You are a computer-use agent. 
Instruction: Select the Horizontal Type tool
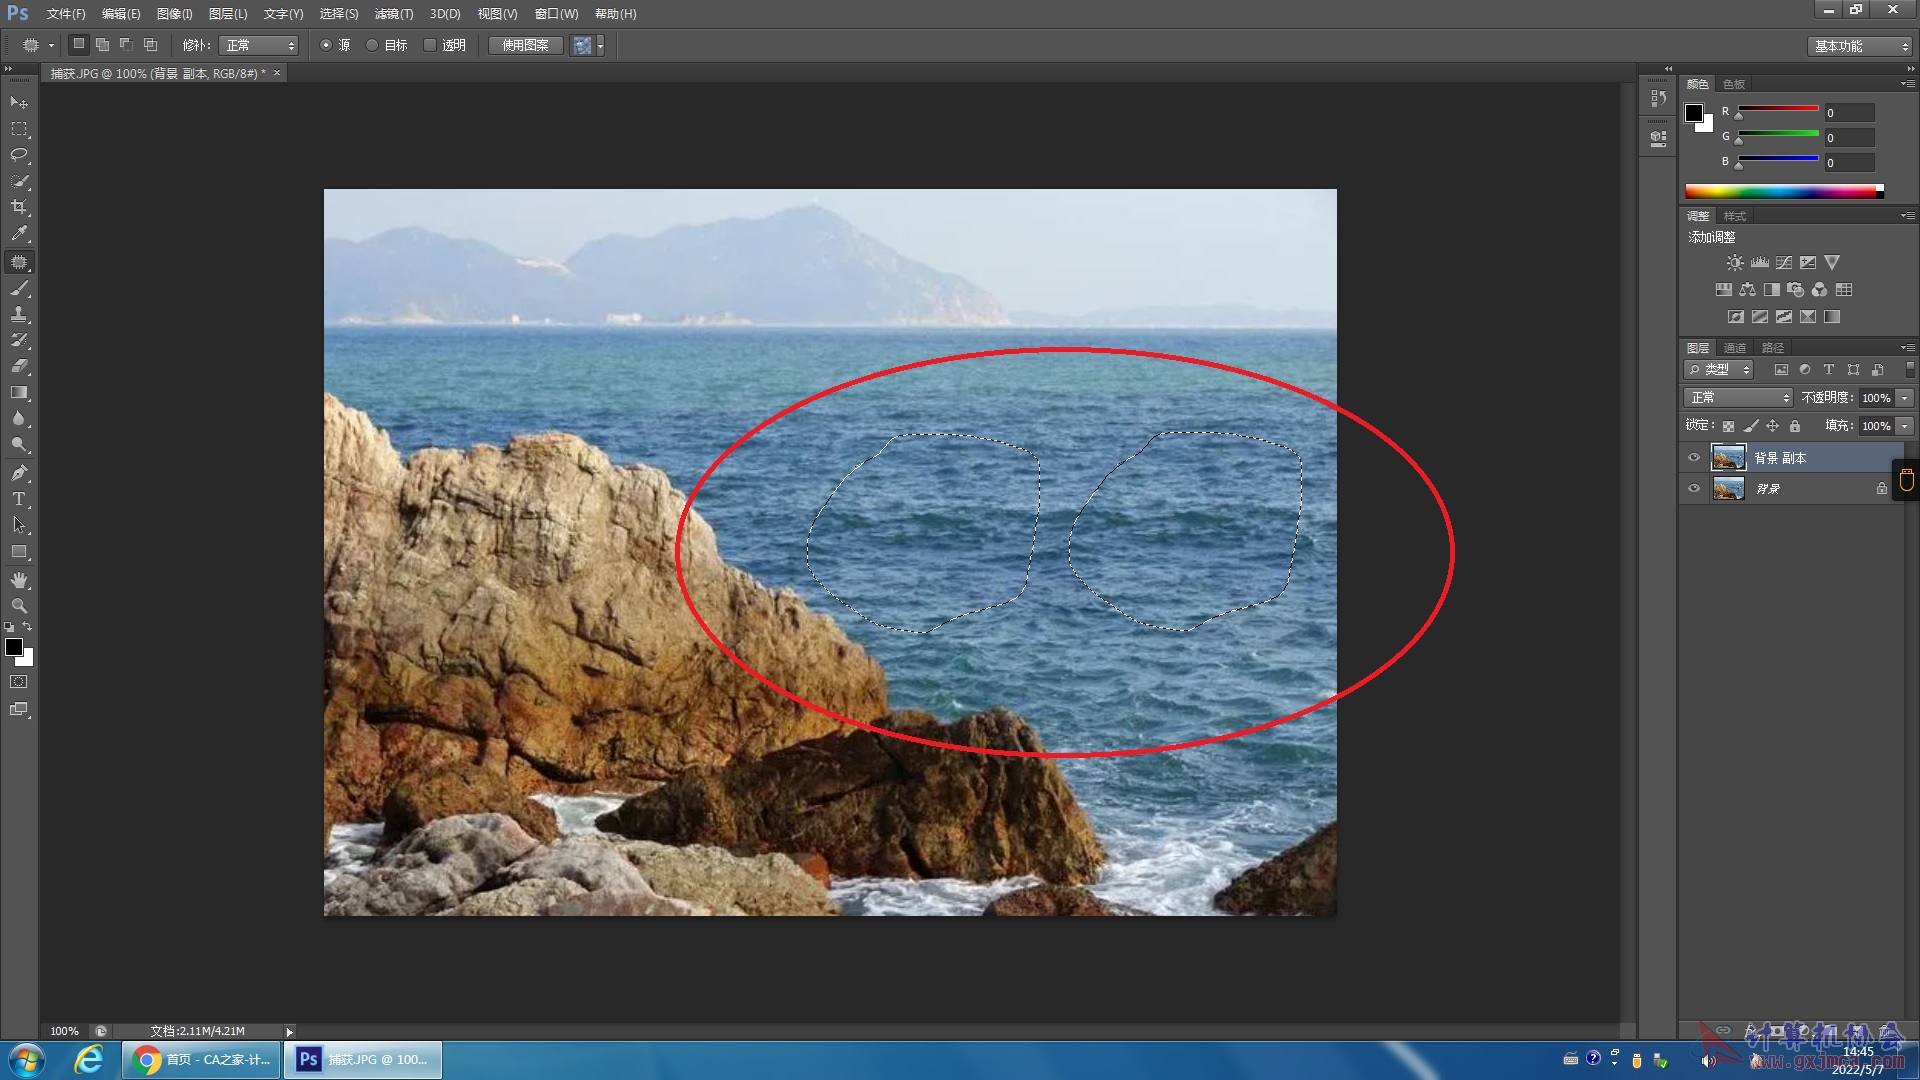(19, 499)
